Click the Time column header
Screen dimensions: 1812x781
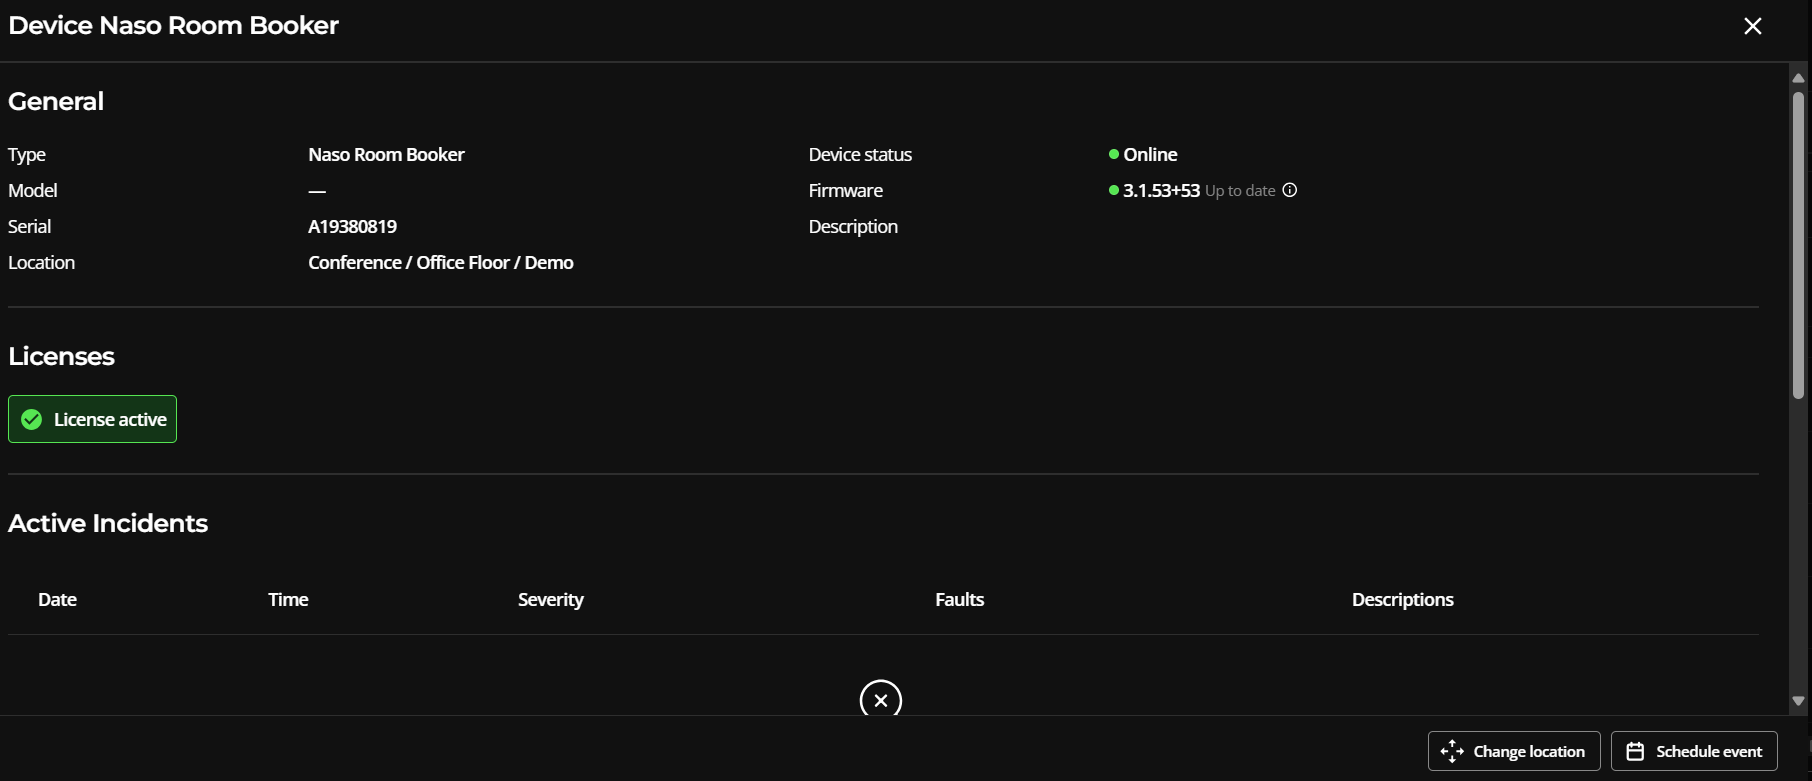[x=288, y=599]
